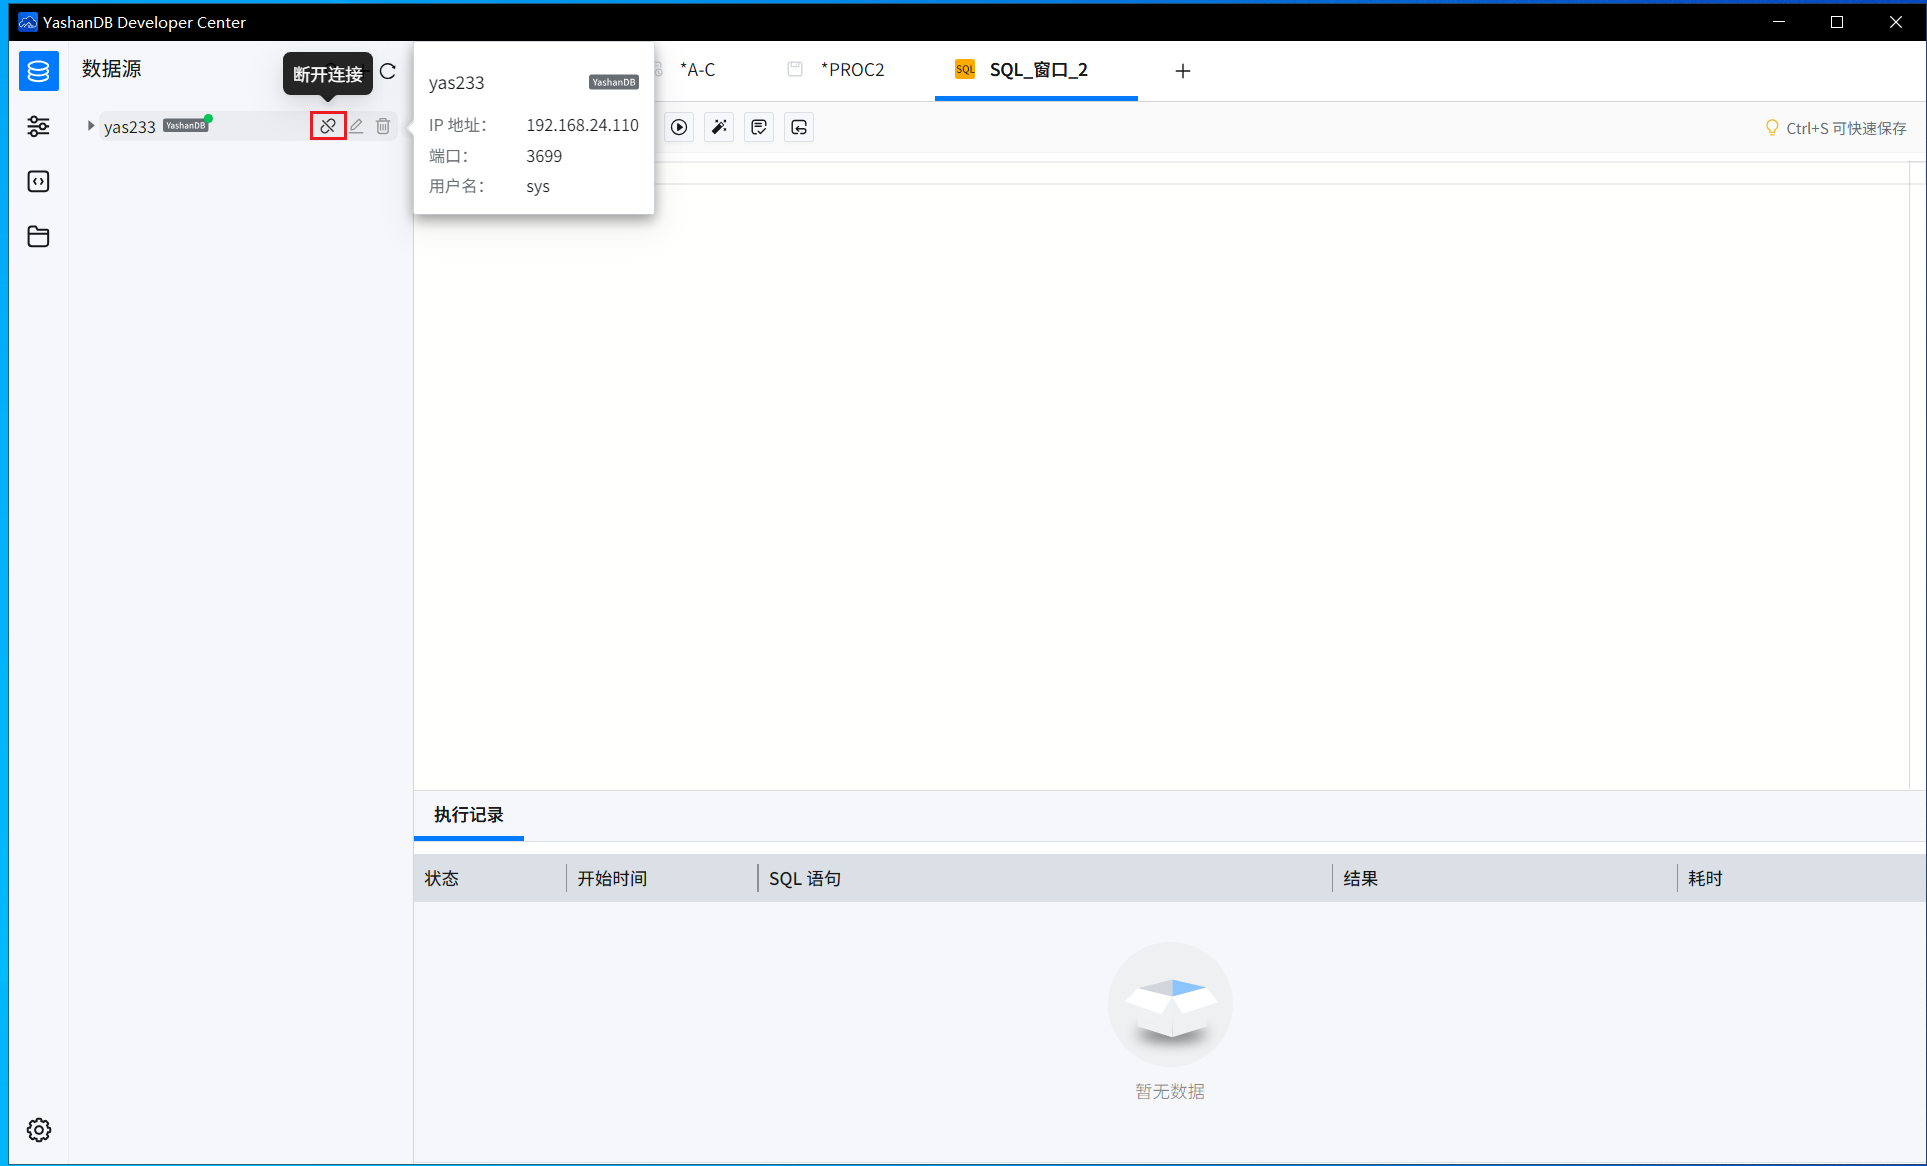Switch to the *PROC2 tab
This screenshot has width=1927, height=1166.
[x=836, y=70]
